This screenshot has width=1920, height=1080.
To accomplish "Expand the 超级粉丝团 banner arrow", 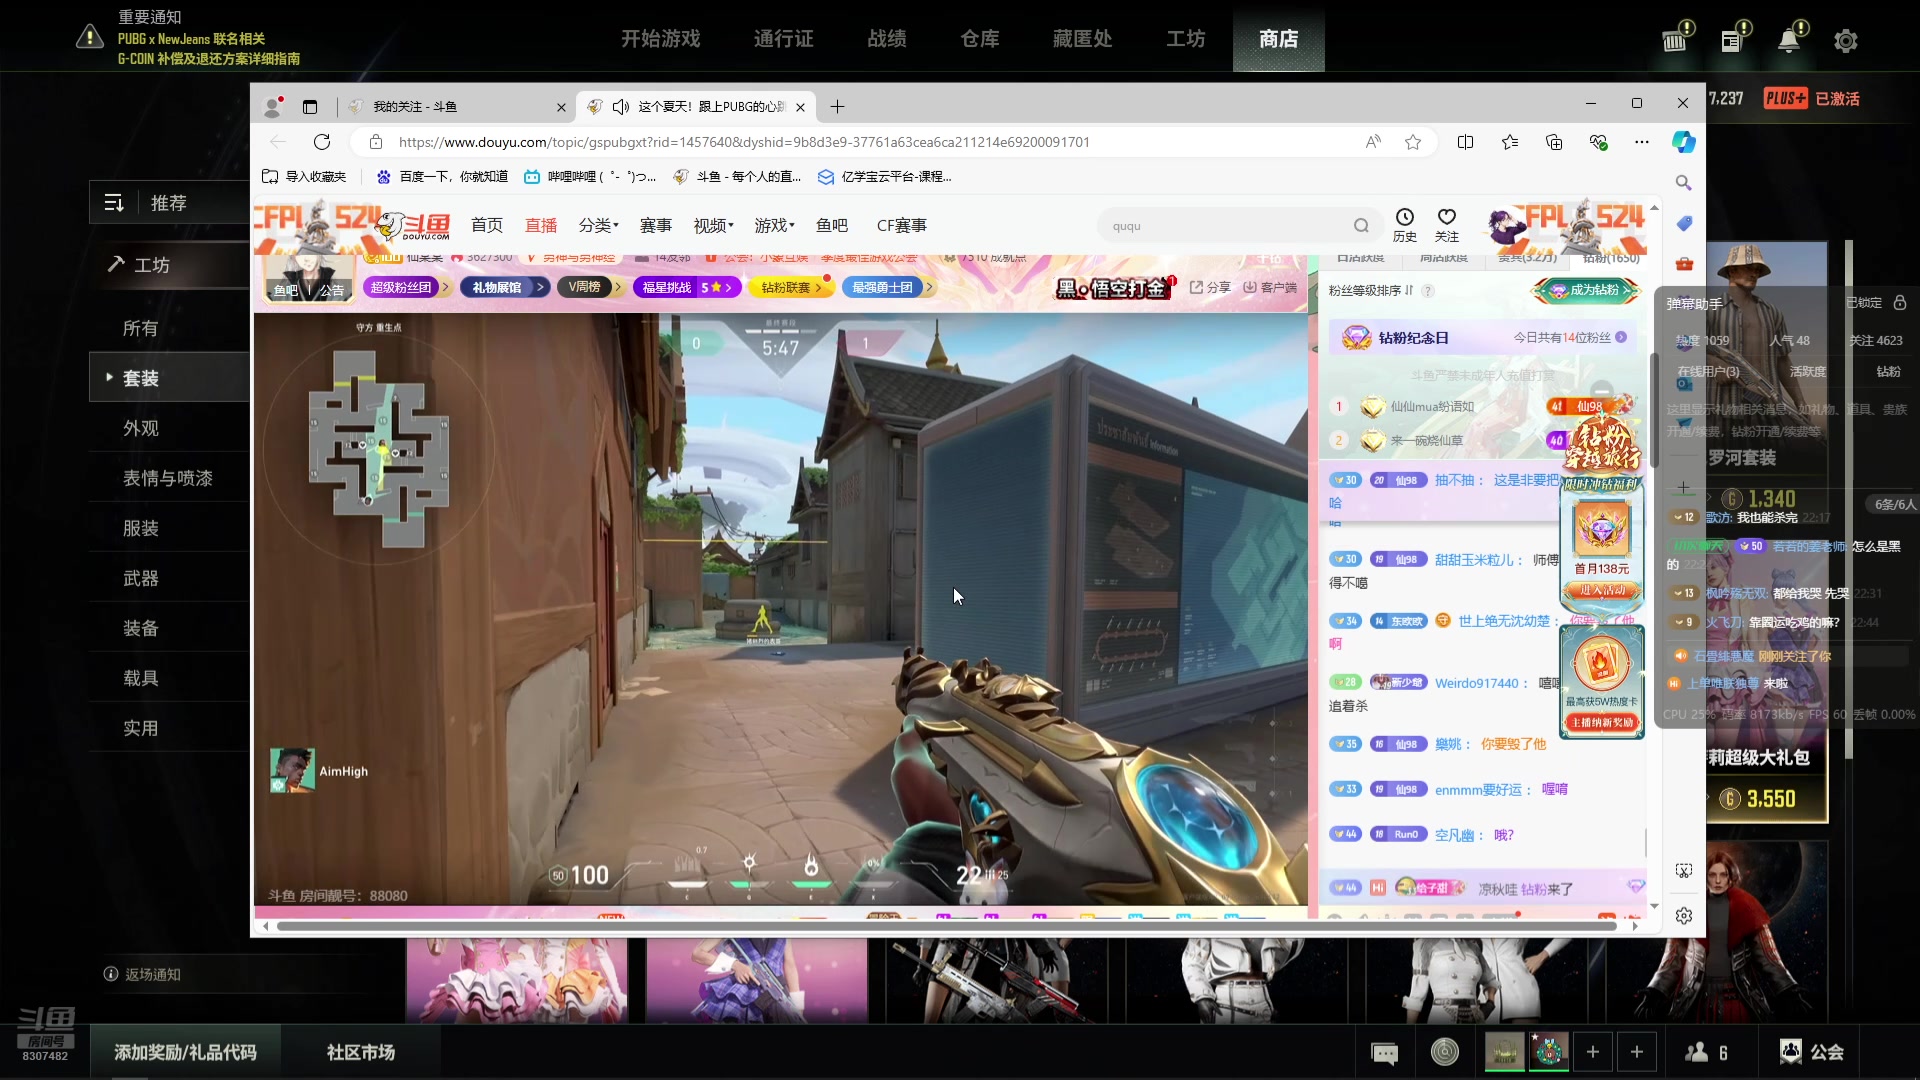I will pyautogui.click(x=445, y=288).
